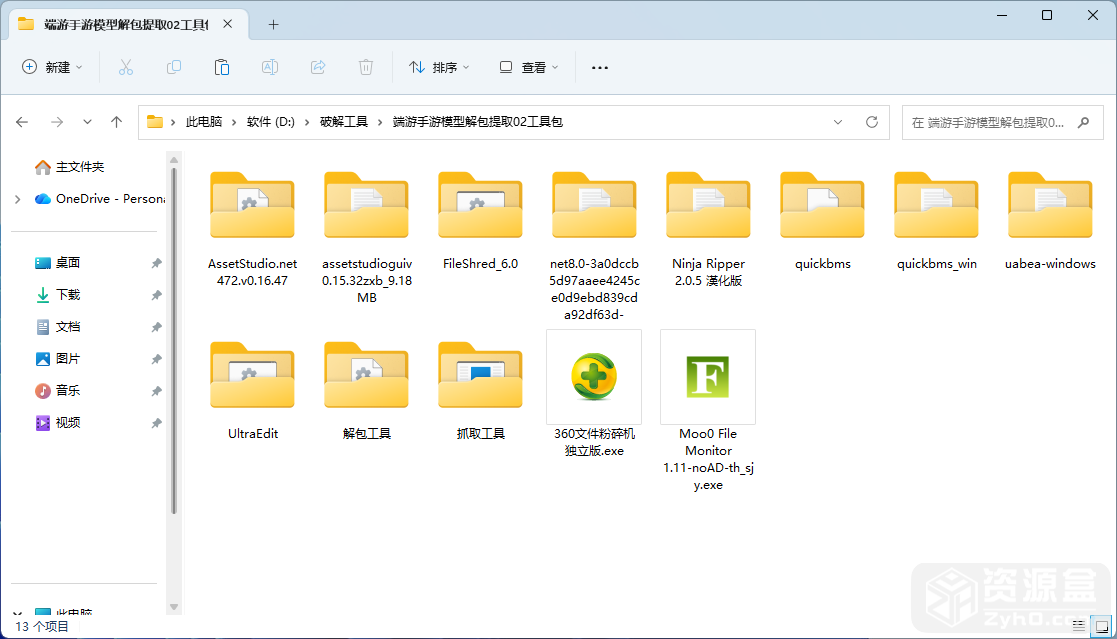Open Moo0 File Monitor executable
1117x639 pixels.
pyautogui.click(x=707, y=378)
